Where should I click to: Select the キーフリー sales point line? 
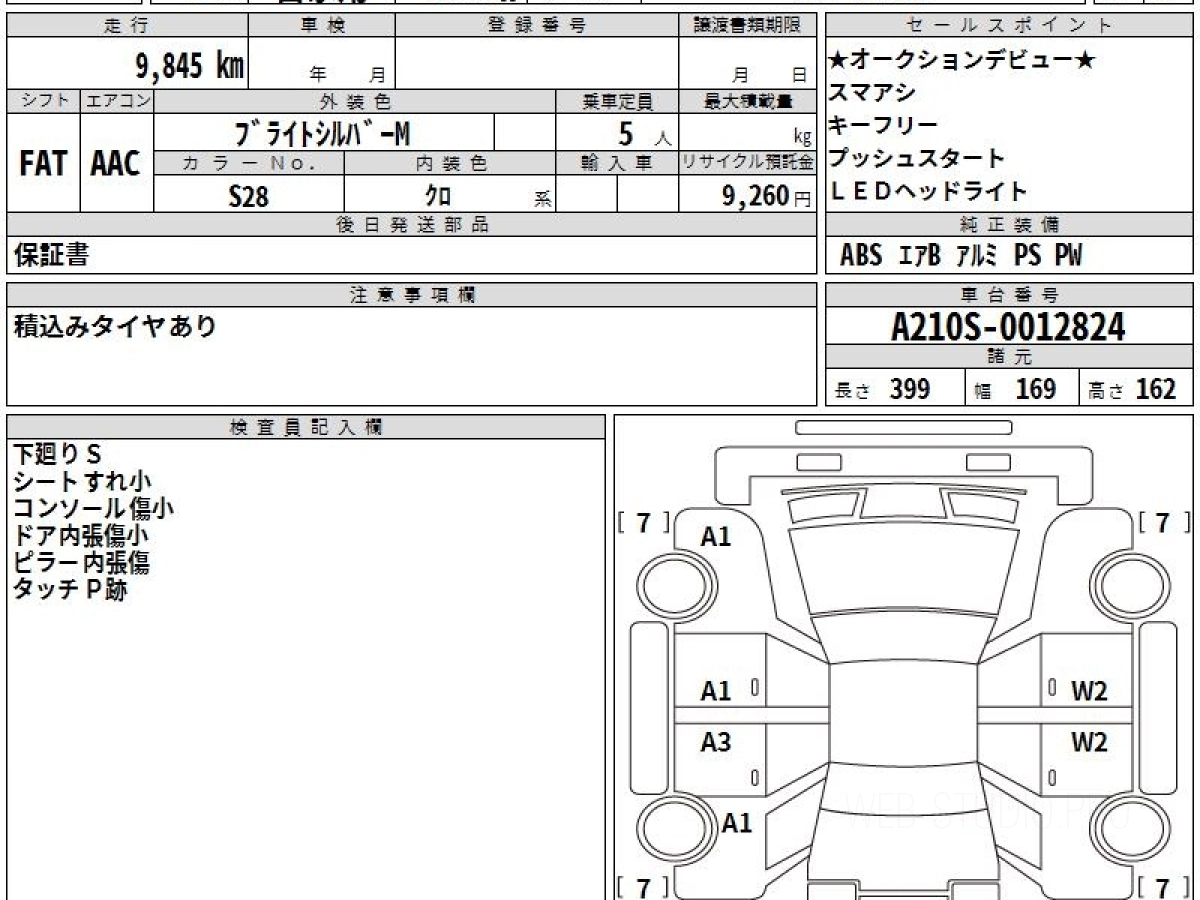pos(884,125)
